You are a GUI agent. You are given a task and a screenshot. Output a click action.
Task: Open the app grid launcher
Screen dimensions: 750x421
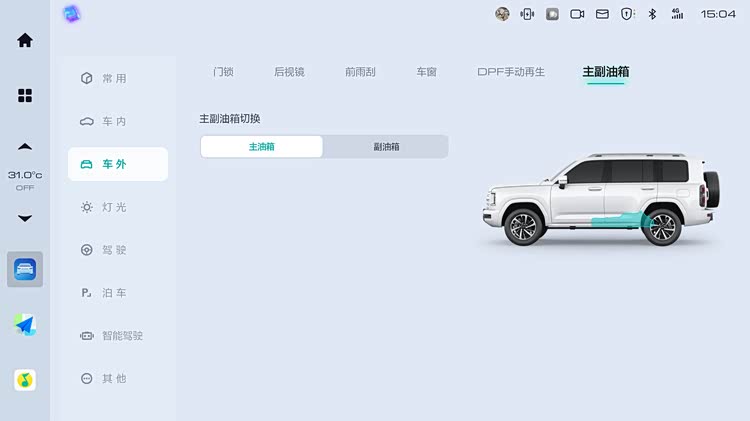tap(25, 95)
